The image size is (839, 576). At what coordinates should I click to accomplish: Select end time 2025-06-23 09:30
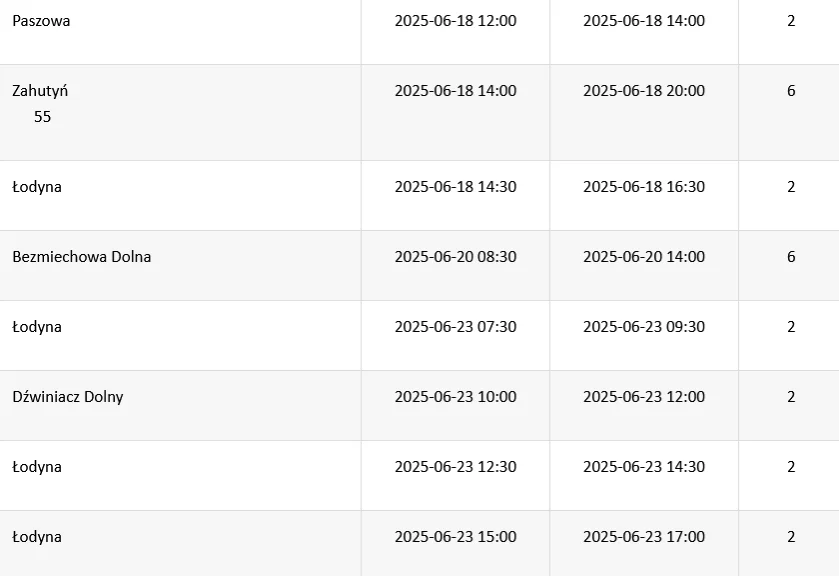coord(643,327)
